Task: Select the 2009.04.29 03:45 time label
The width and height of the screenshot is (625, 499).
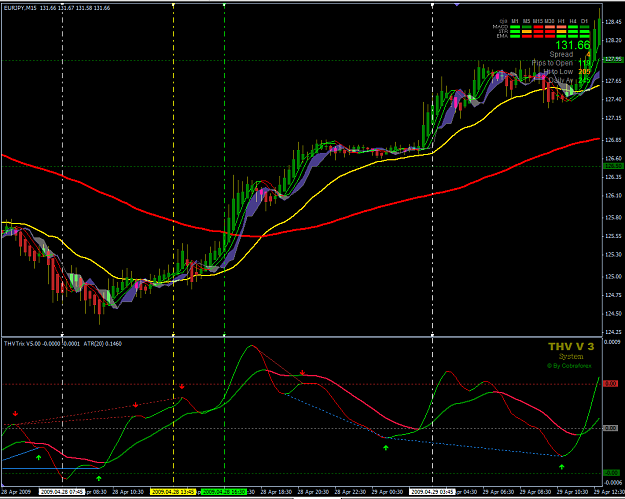Action: click(x=432, y=492)
